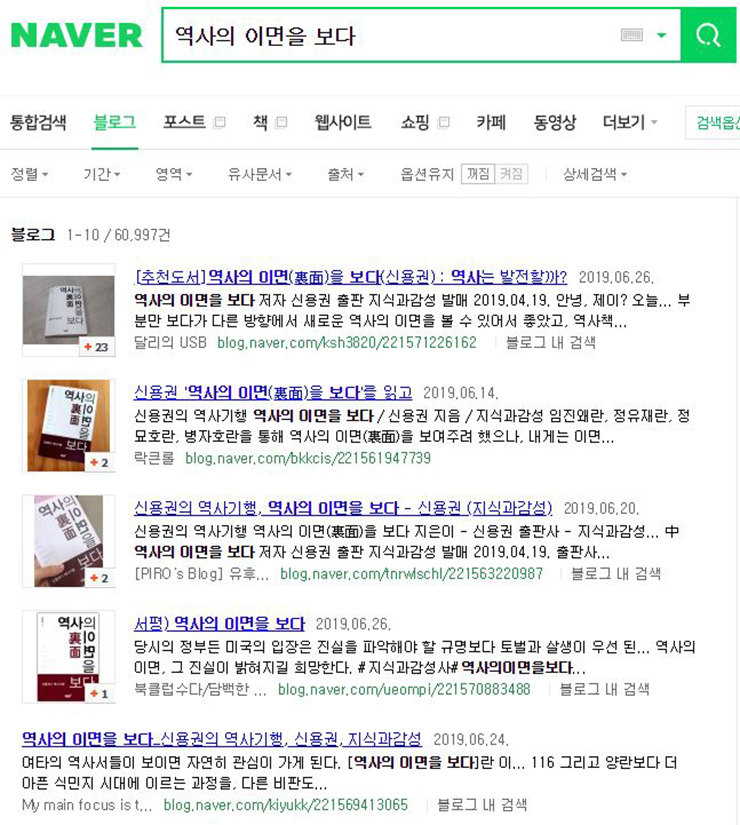Open the new-window icon beside 쇼핑
The height and width of the screenshot is (825, 740).
[x=444, y=123]
